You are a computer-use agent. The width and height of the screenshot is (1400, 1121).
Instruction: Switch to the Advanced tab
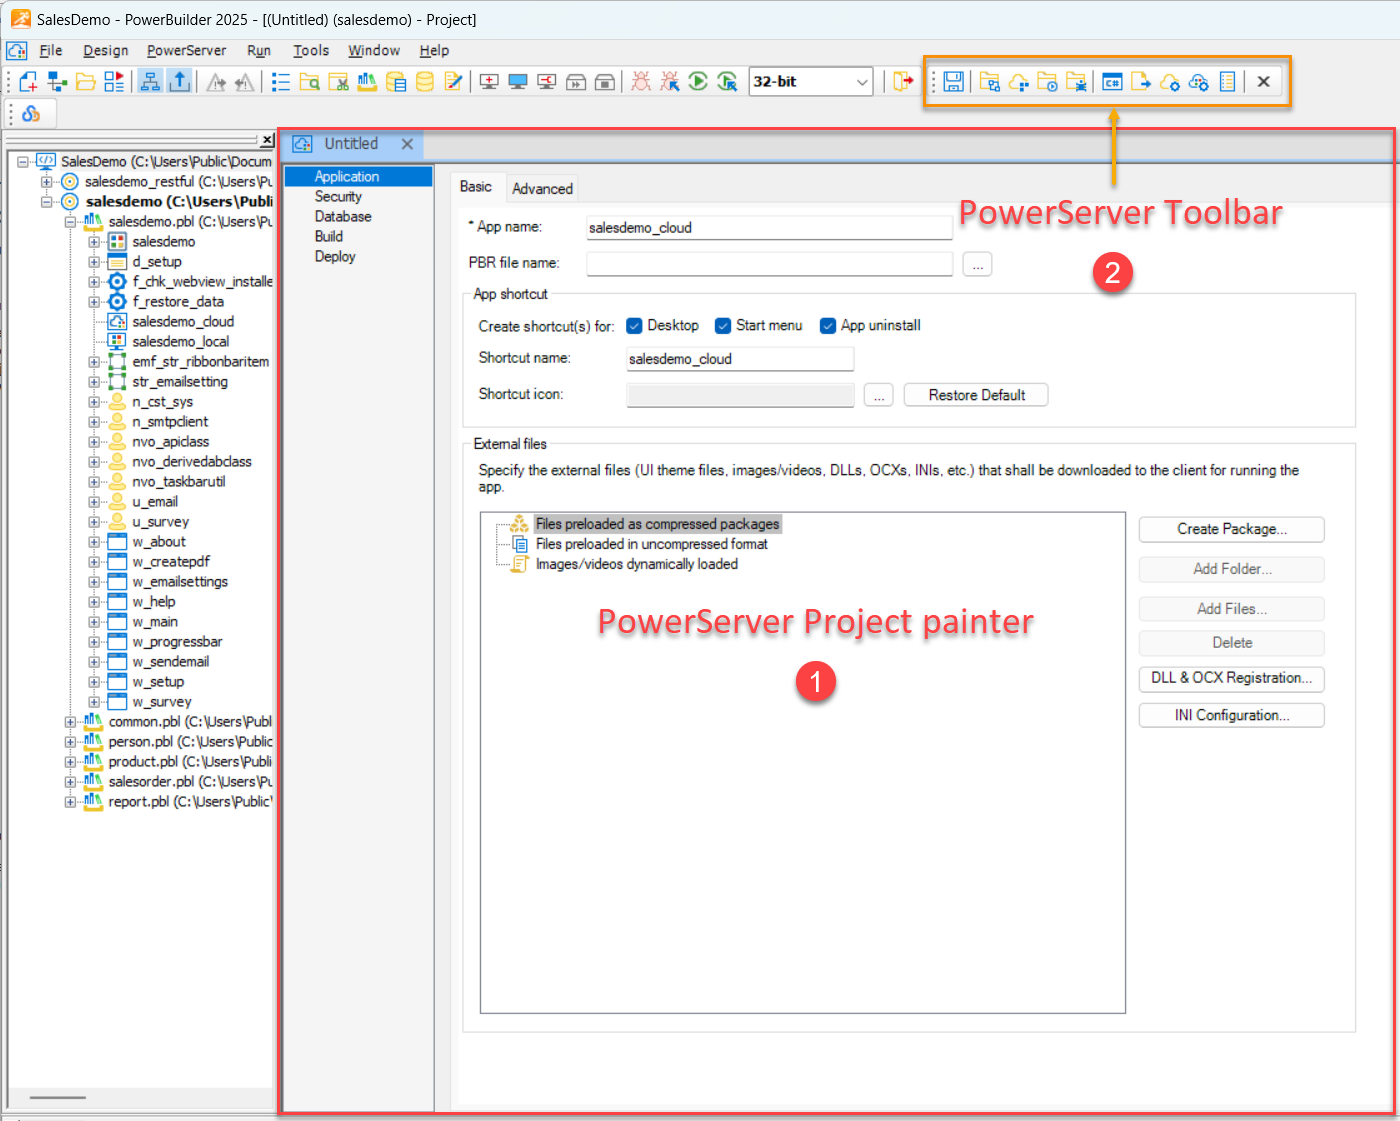542,189
